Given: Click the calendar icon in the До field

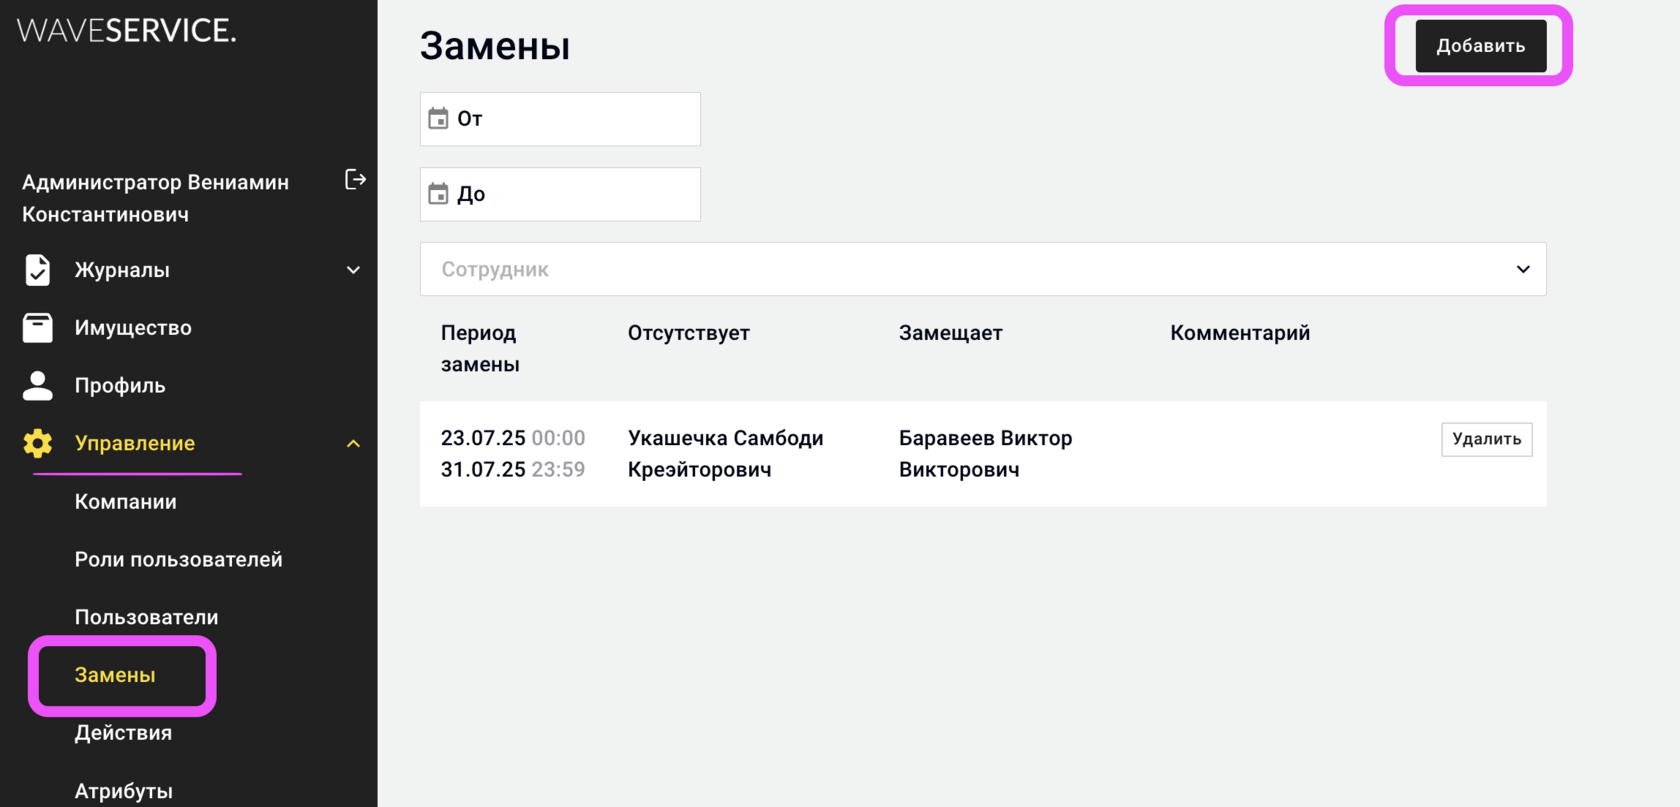Looking at the screenshot, I should tap(438, 194).
